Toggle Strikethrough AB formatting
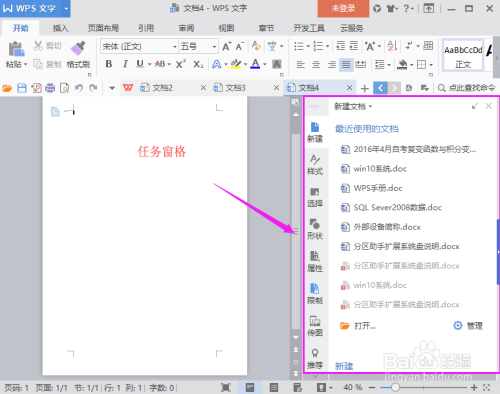Viewport: 500px width, 394px height. [x=160, y=64]
